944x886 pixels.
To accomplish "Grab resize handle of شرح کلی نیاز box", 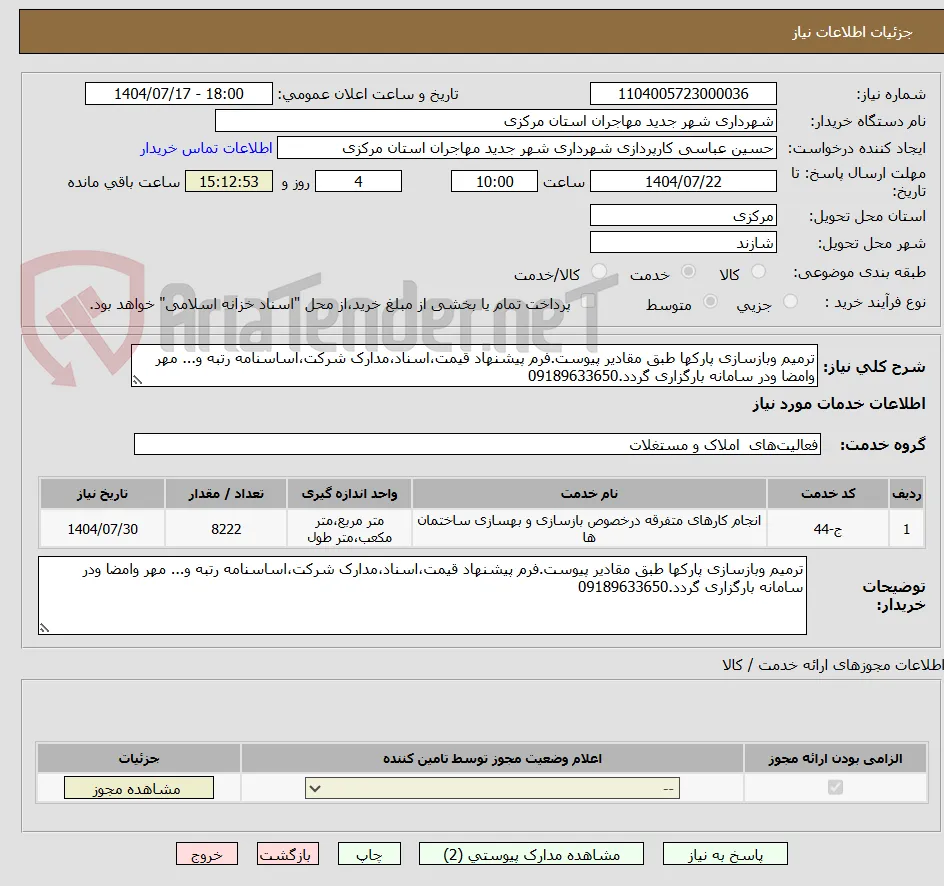I will [x=137, y=380].
